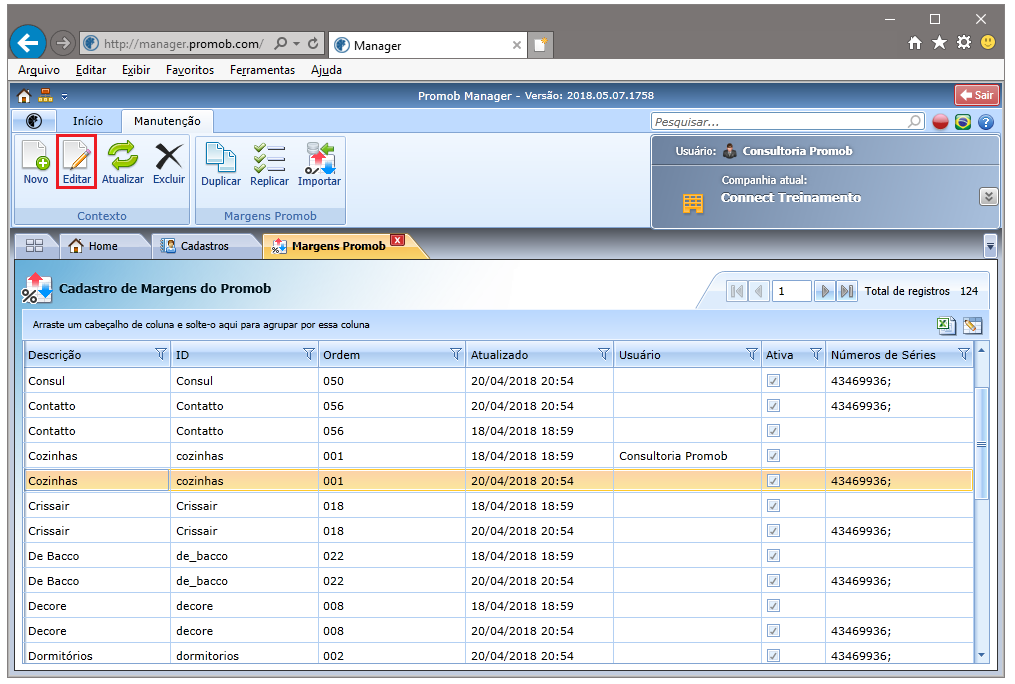This screenshot has width=1015, height=684.
Task: Open the tab list dropdown arrow at right
Action: pyautogui.click(x=990, y=246)
